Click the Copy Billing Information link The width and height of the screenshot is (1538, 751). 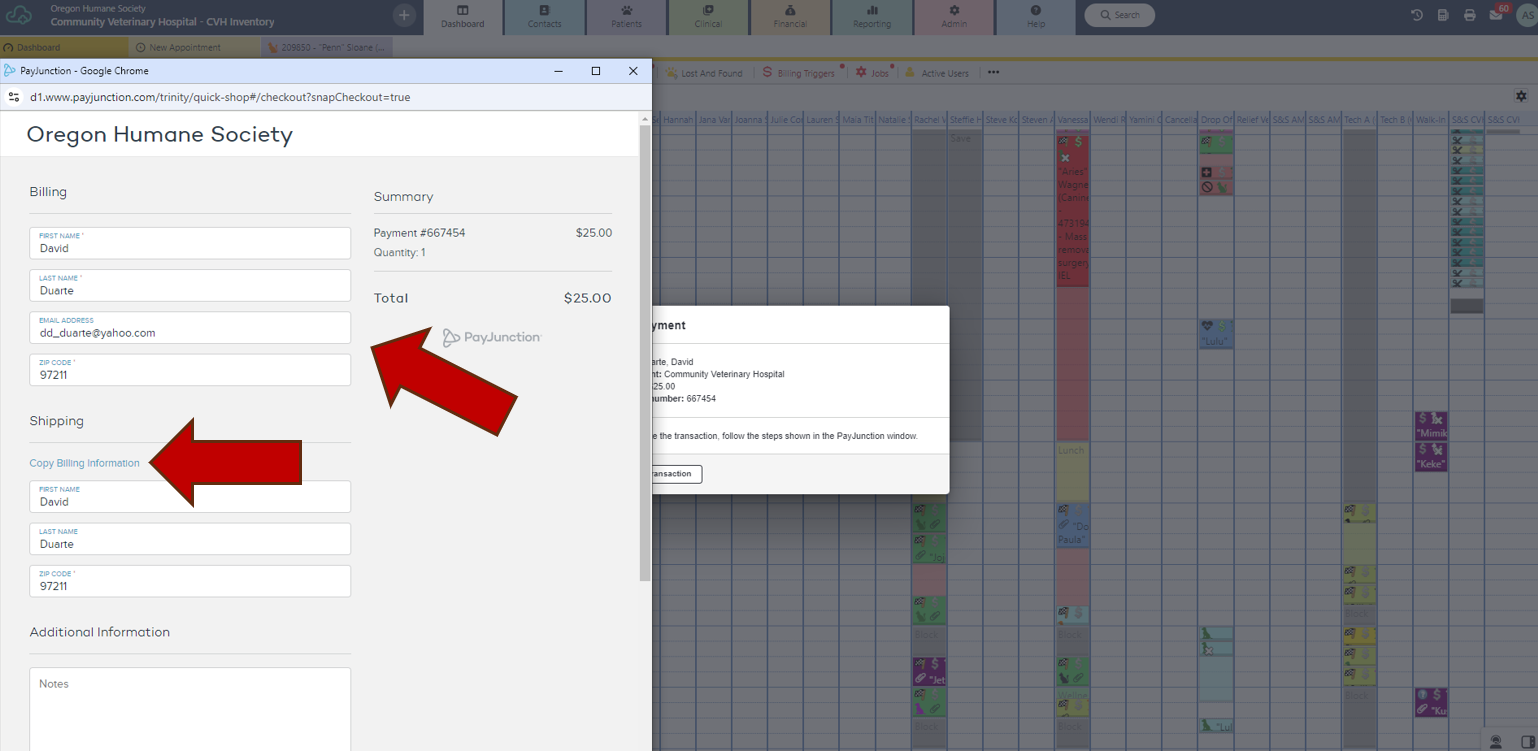[85, 463]
